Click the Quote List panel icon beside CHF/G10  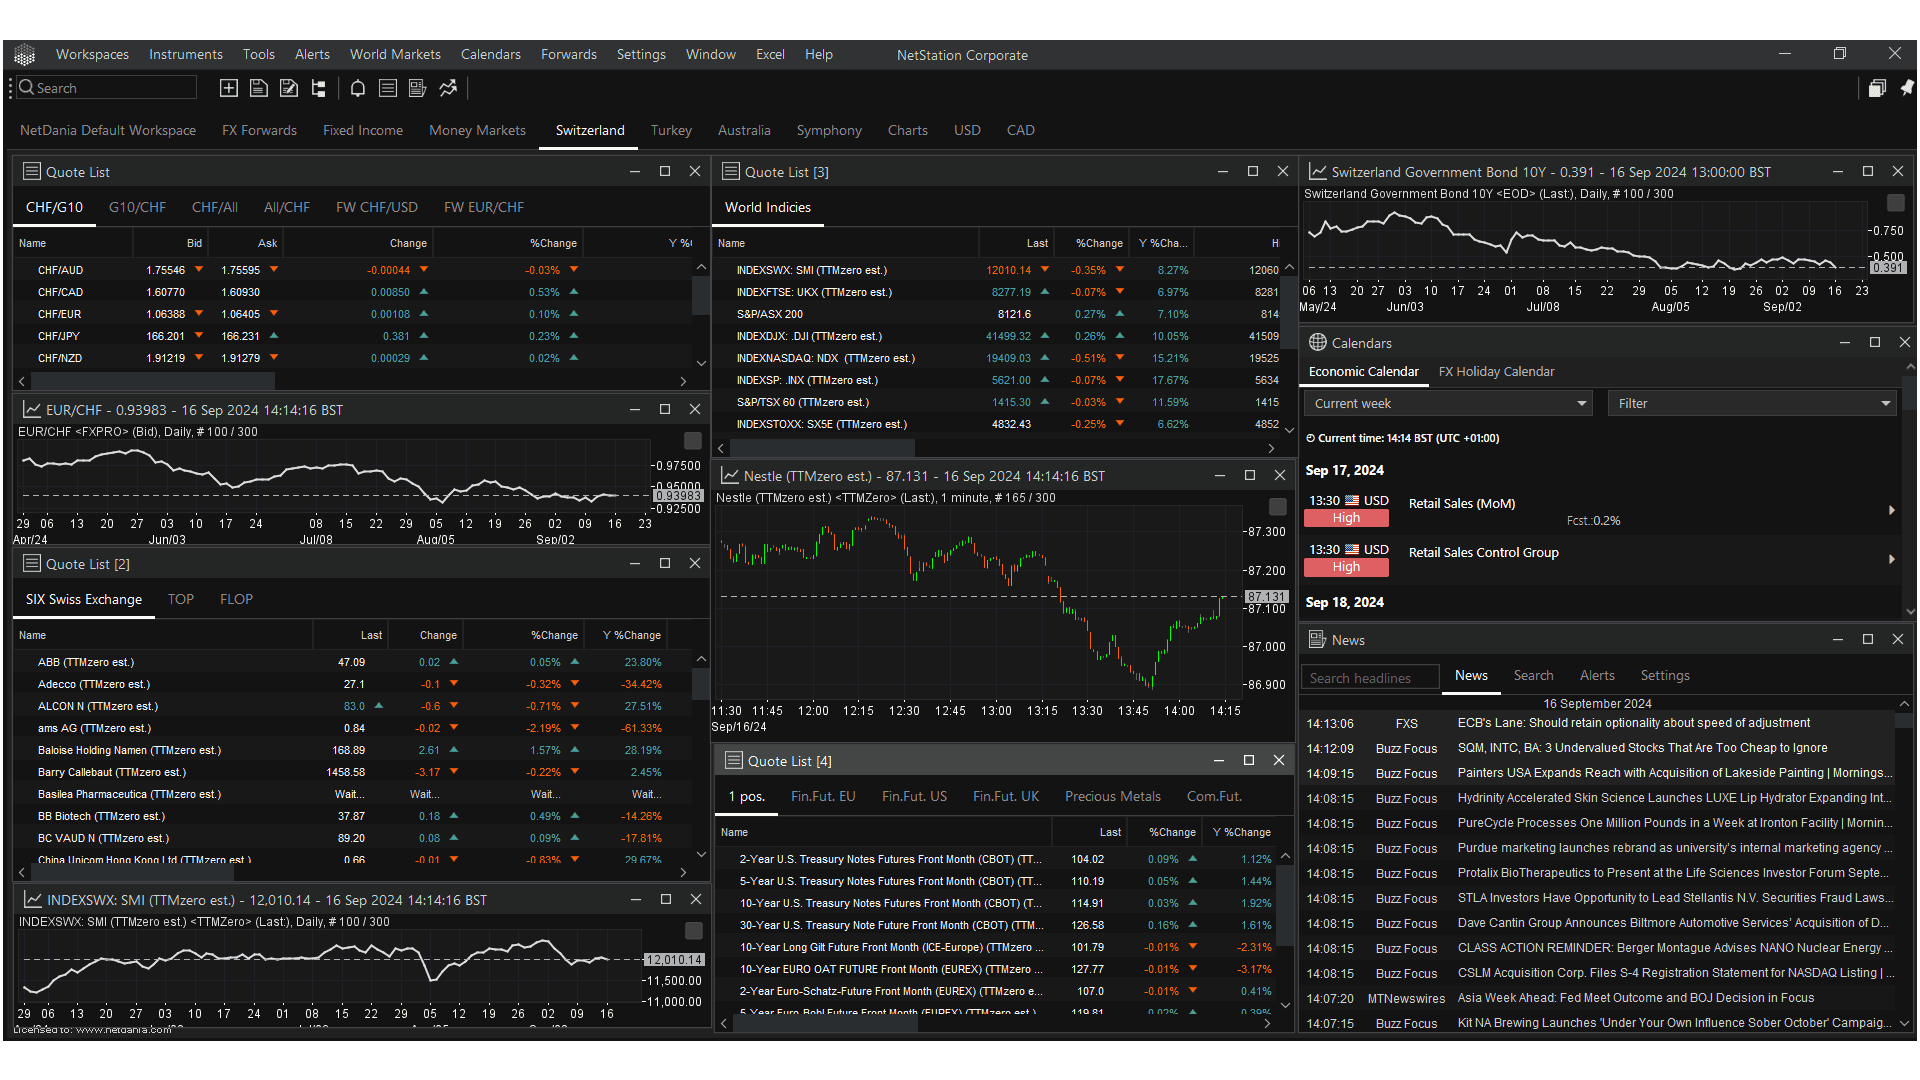(x=32, y=171)
